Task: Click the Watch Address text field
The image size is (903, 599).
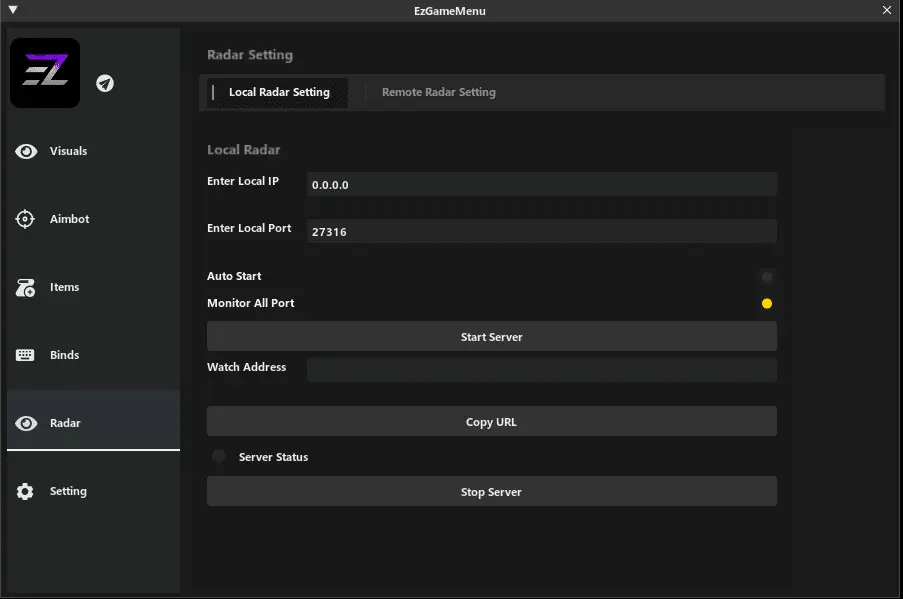Action: coord(540,370)
